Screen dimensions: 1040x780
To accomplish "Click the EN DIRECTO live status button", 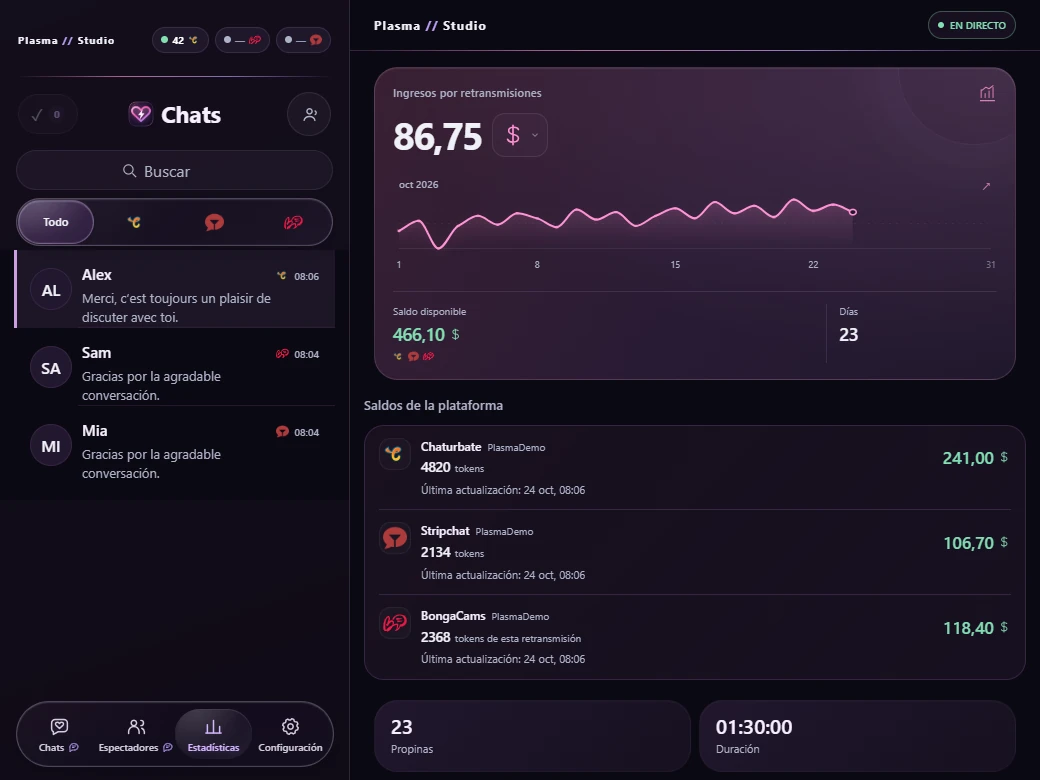I will pyautogui.click(x=972, y=25).
